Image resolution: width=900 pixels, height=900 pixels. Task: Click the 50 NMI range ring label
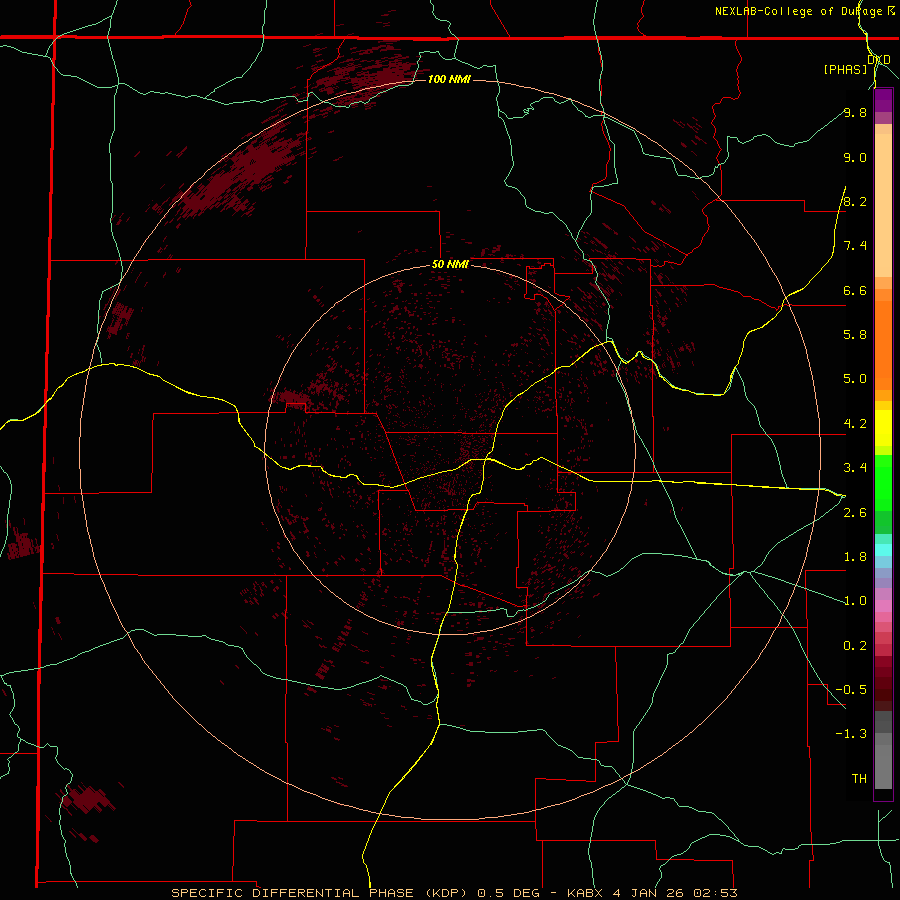point(449,264)
